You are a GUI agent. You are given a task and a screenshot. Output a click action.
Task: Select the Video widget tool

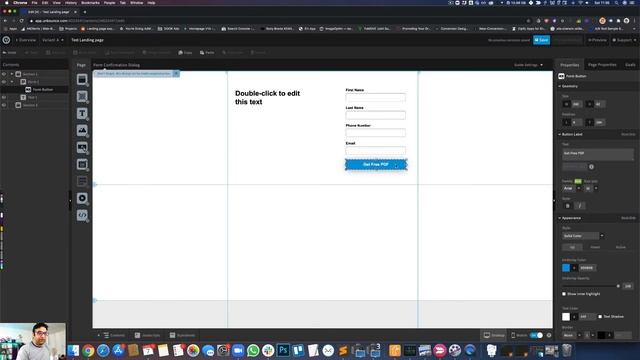click(x=82, y=198)
